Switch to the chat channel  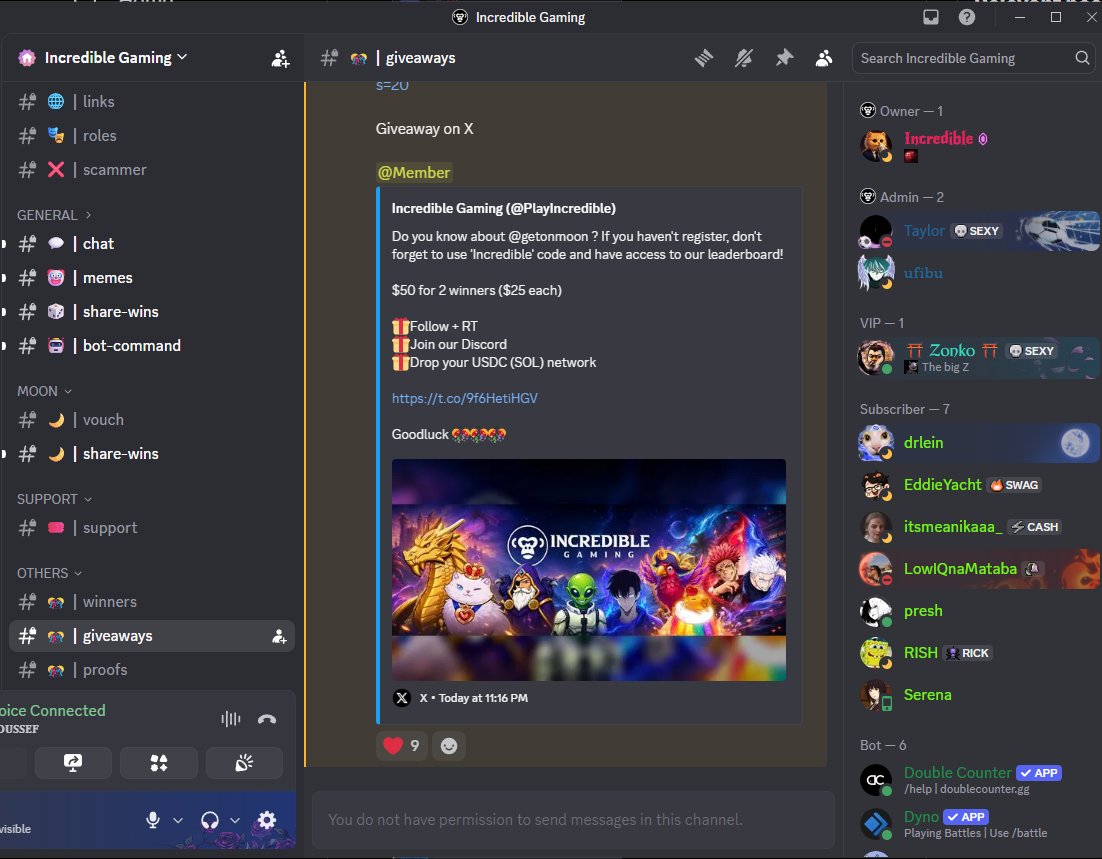(x=152, y=244)
